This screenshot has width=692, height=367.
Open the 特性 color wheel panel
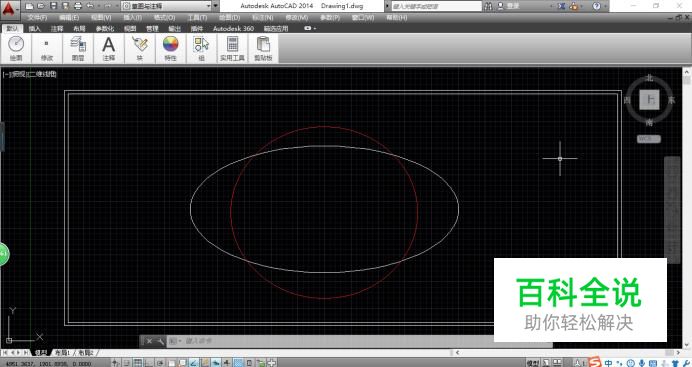pos(170,49)
